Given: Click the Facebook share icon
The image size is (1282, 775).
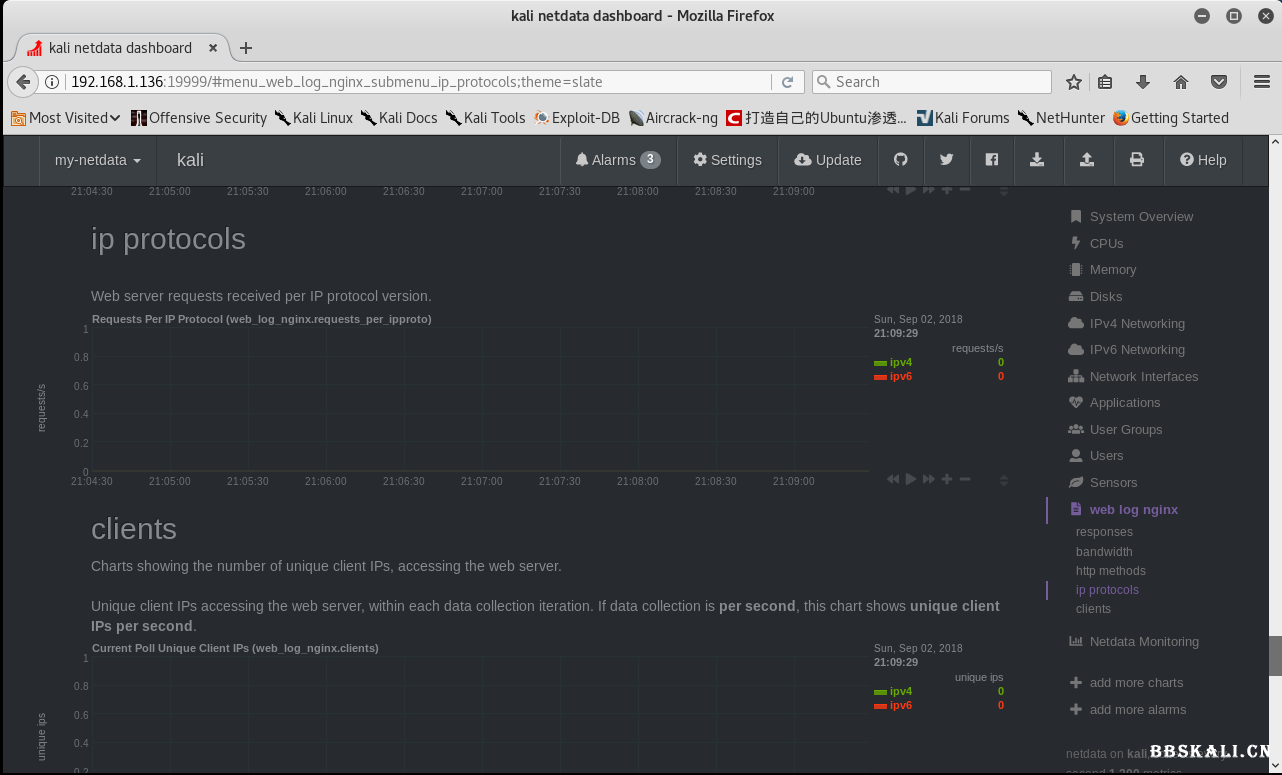Looking at the screenshot, I should (x=992, y=160).
